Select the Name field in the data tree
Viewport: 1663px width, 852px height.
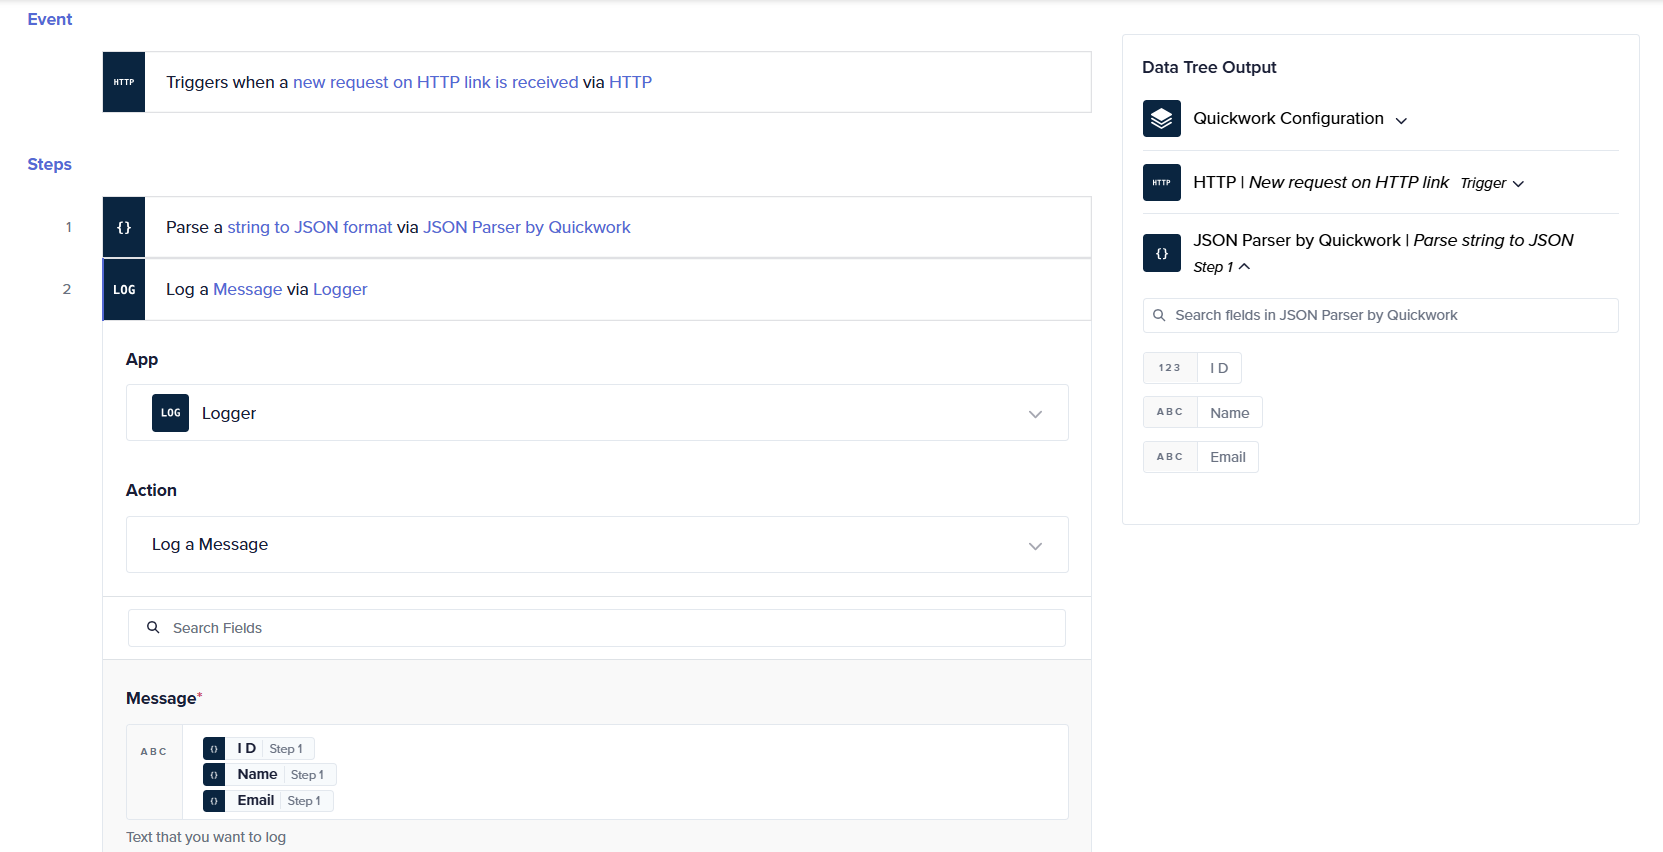pos(1229,412)
